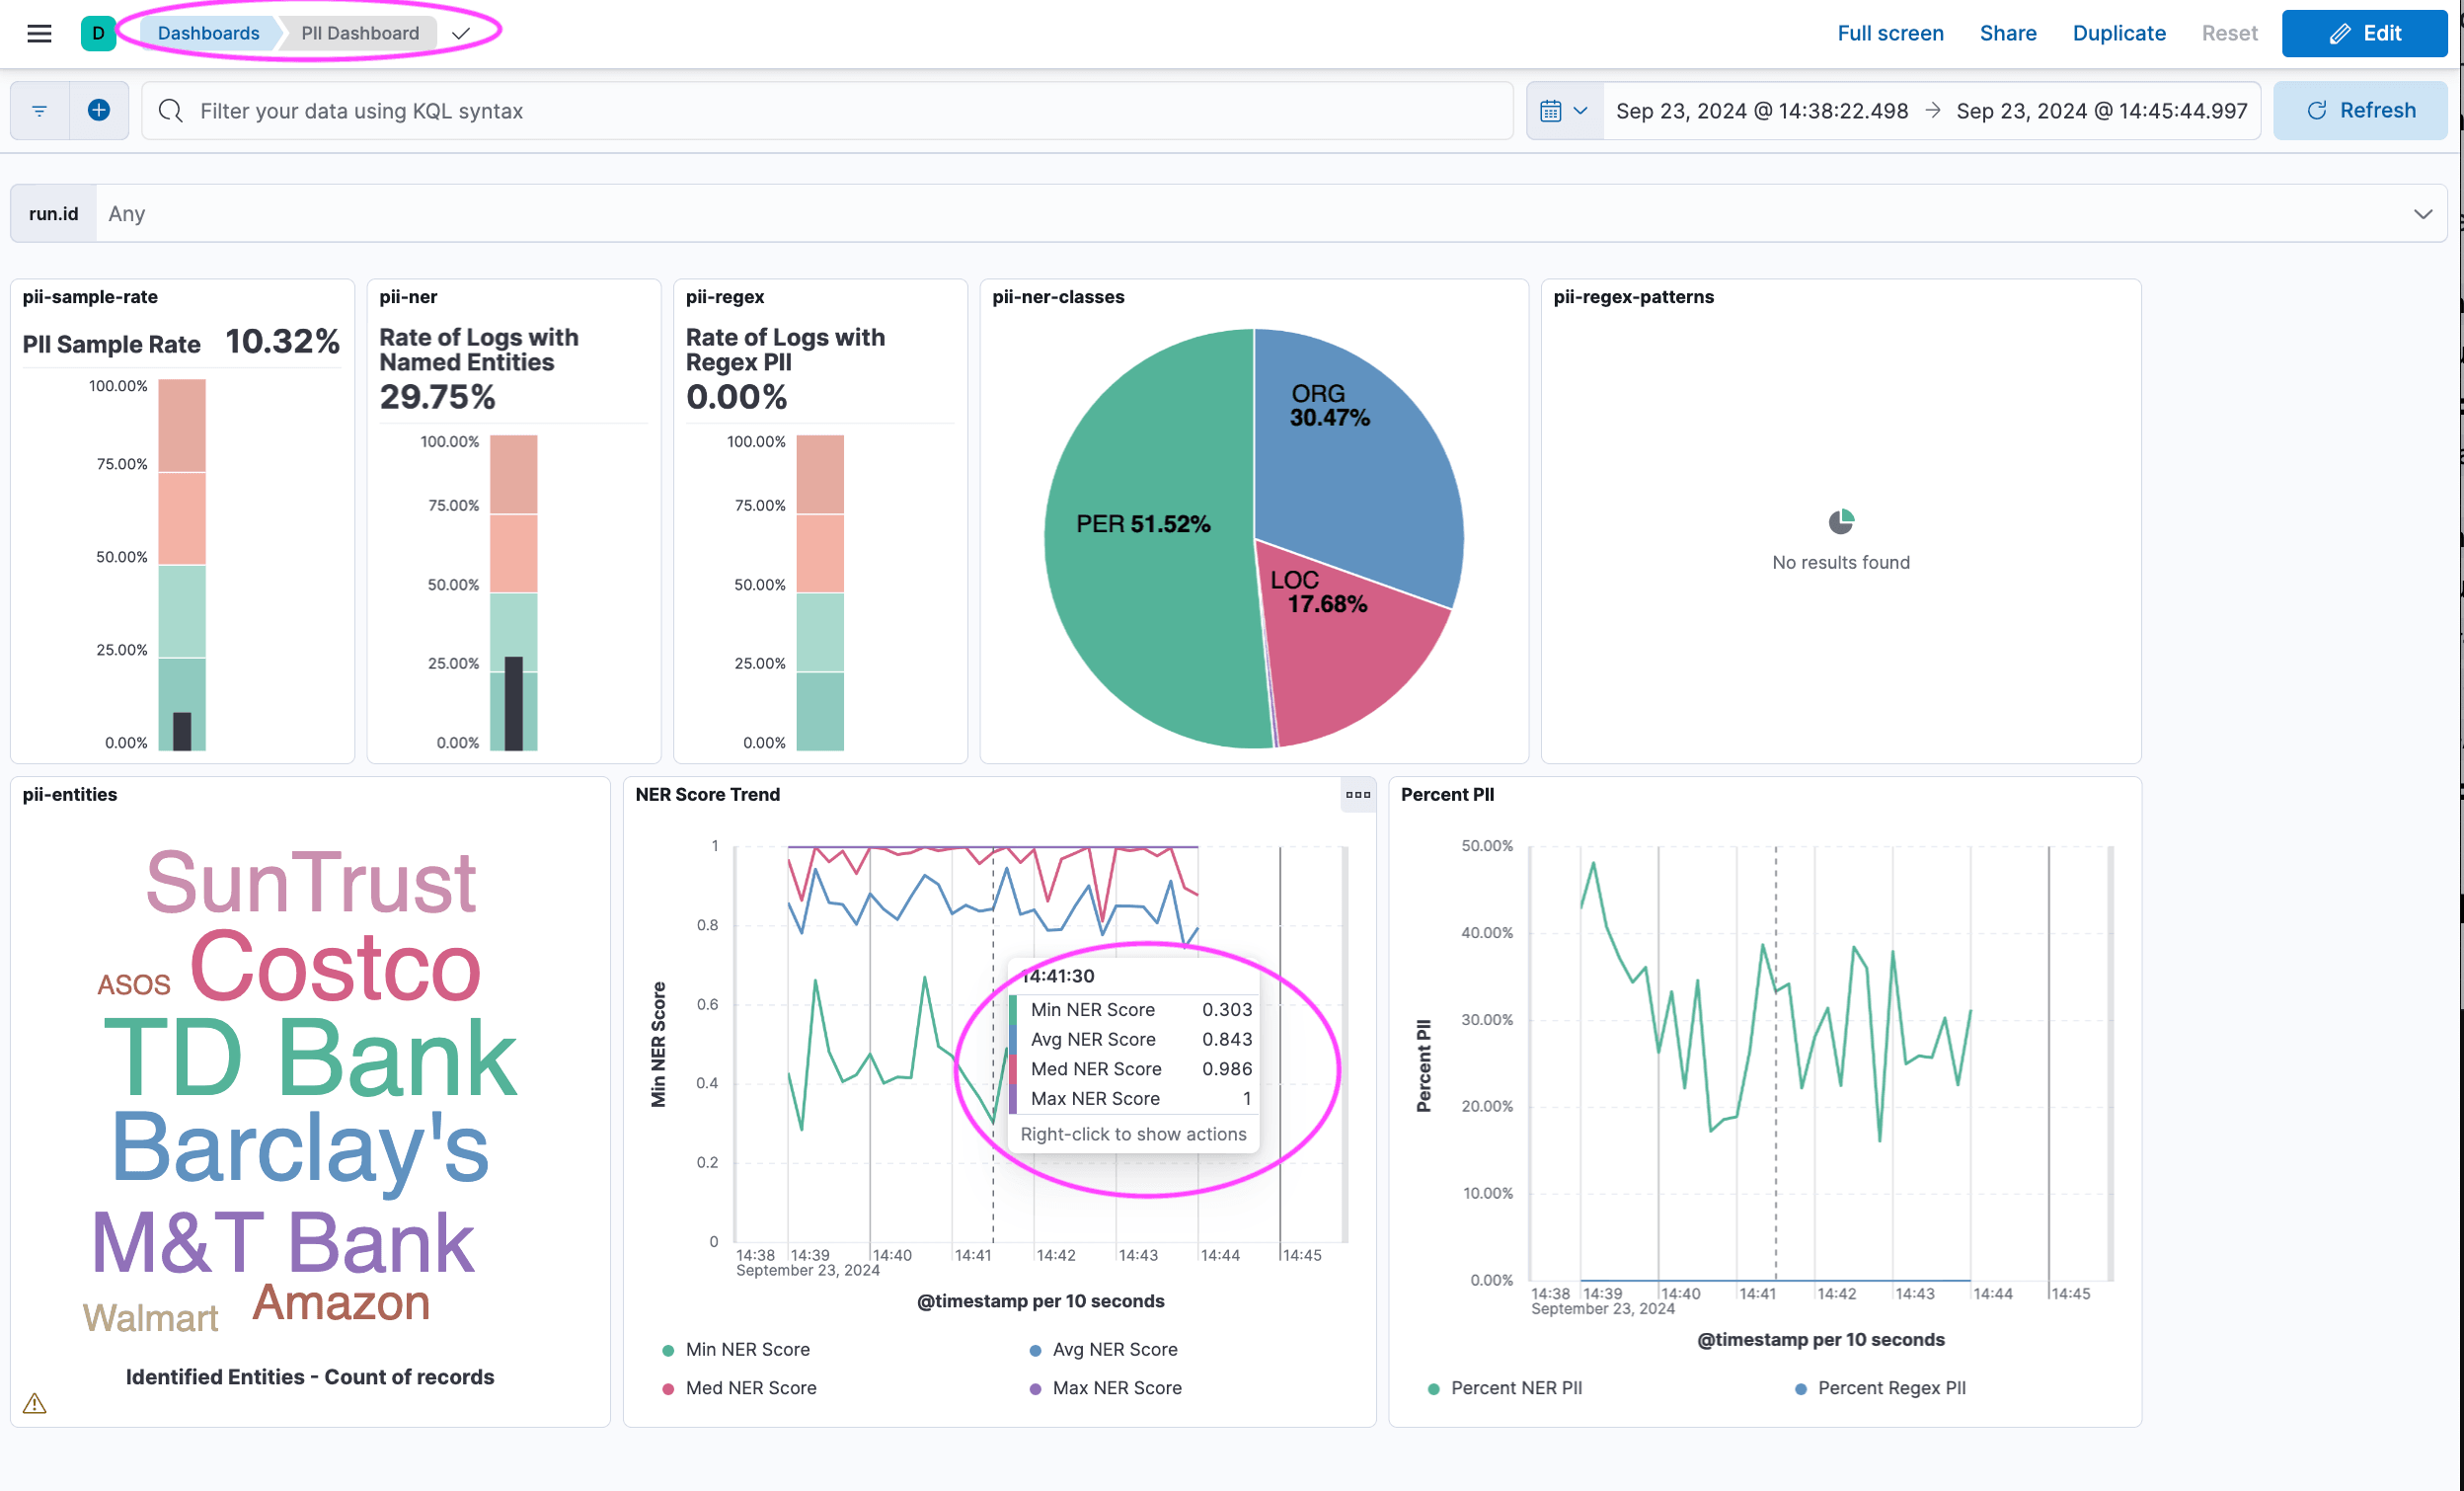Open the start date "Sep 23, 2024 @ 14:38:22.498"
Screen dimensions: 2464x1491
(x=1762, y=110)
